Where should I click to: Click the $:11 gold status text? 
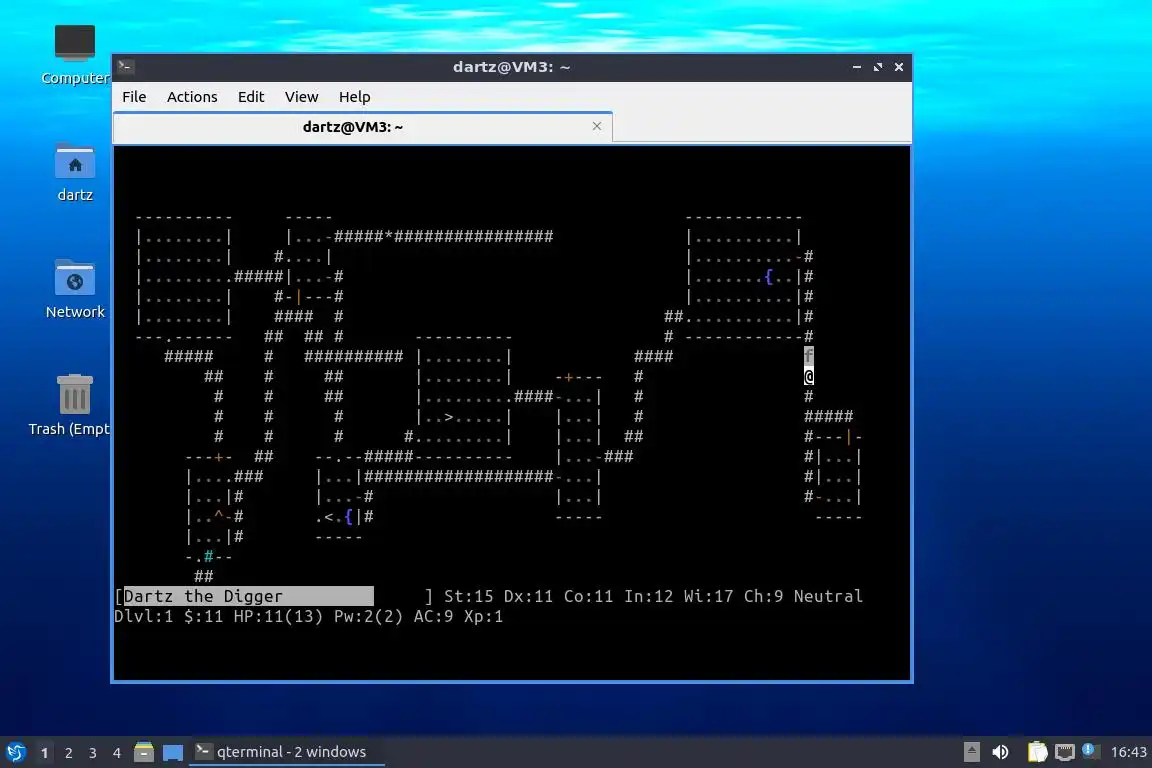[x=204, y=617]
